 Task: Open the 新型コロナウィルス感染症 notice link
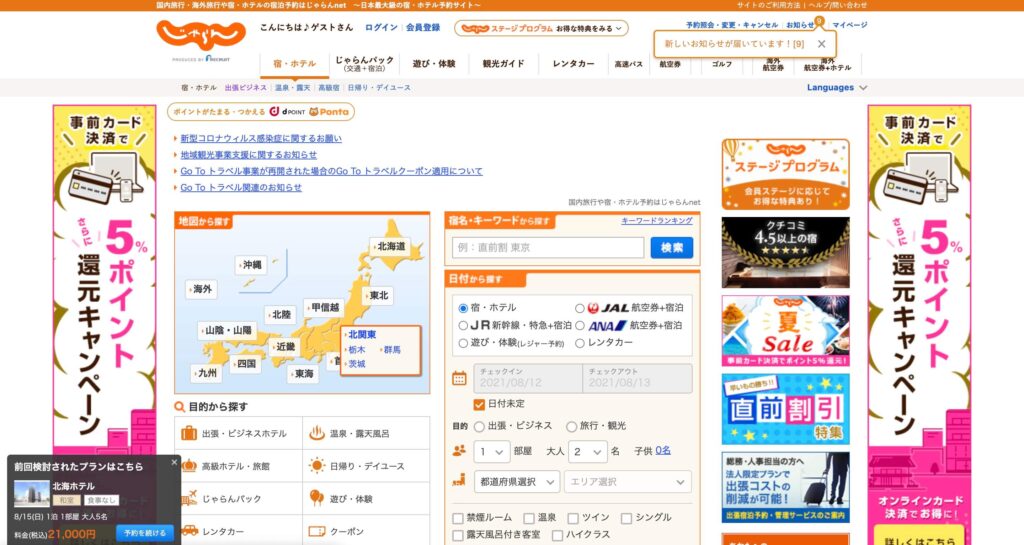point(260,139)
